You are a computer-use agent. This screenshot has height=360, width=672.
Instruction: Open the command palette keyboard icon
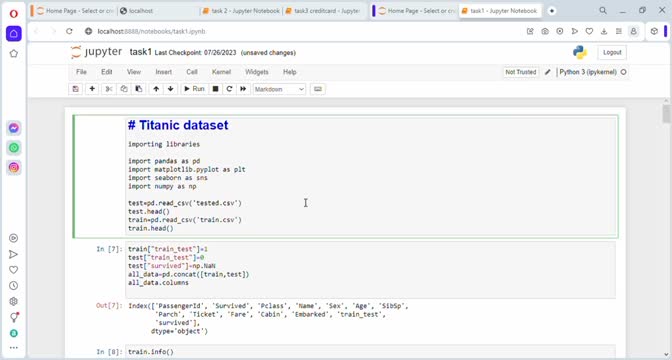point(318,89)
